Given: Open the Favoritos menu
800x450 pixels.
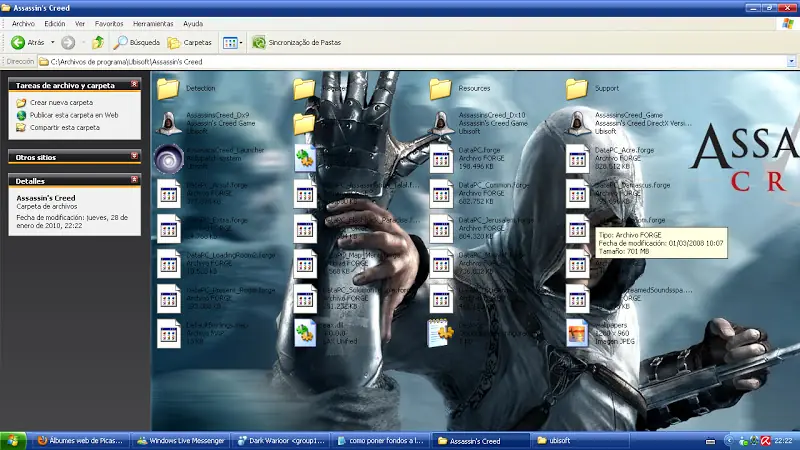Looking at the screenshot, I should 109,23.
